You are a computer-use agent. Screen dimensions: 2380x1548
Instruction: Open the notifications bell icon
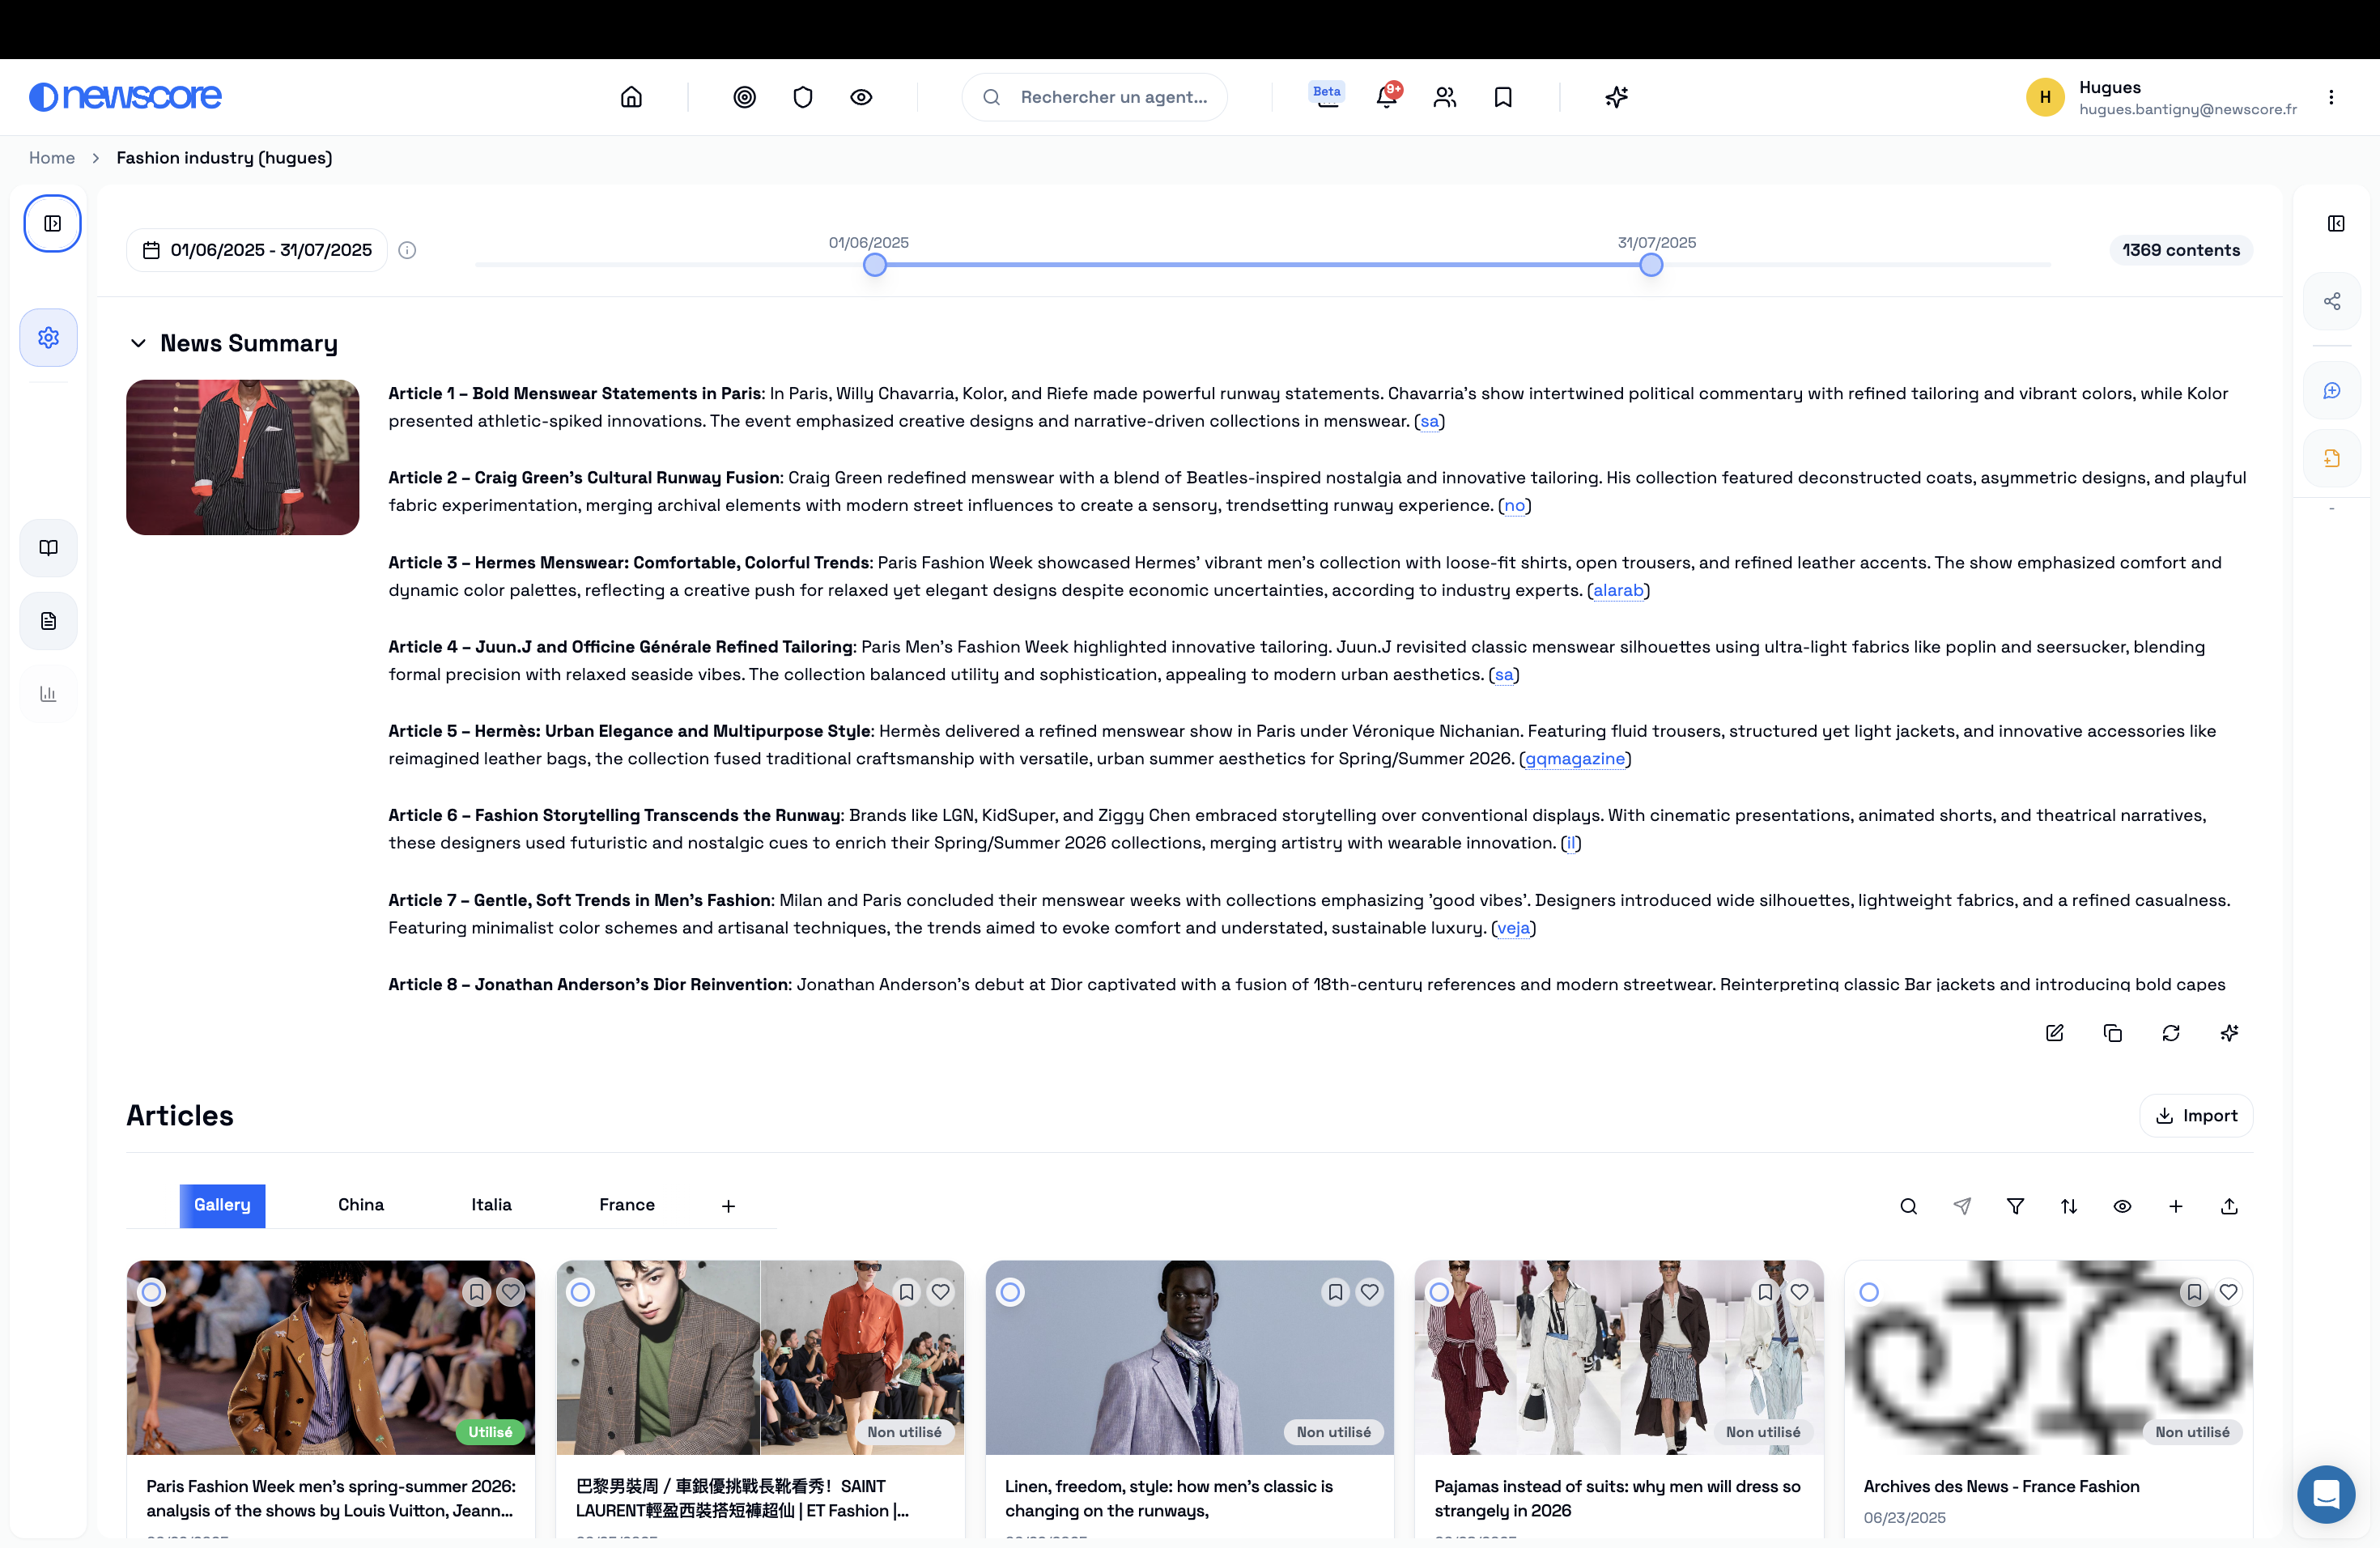click(1386, 97)
